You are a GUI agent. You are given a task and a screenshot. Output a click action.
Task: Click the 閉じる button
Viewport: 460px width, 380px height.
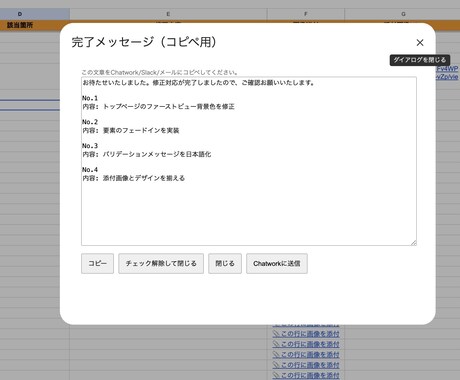[225, 263]
